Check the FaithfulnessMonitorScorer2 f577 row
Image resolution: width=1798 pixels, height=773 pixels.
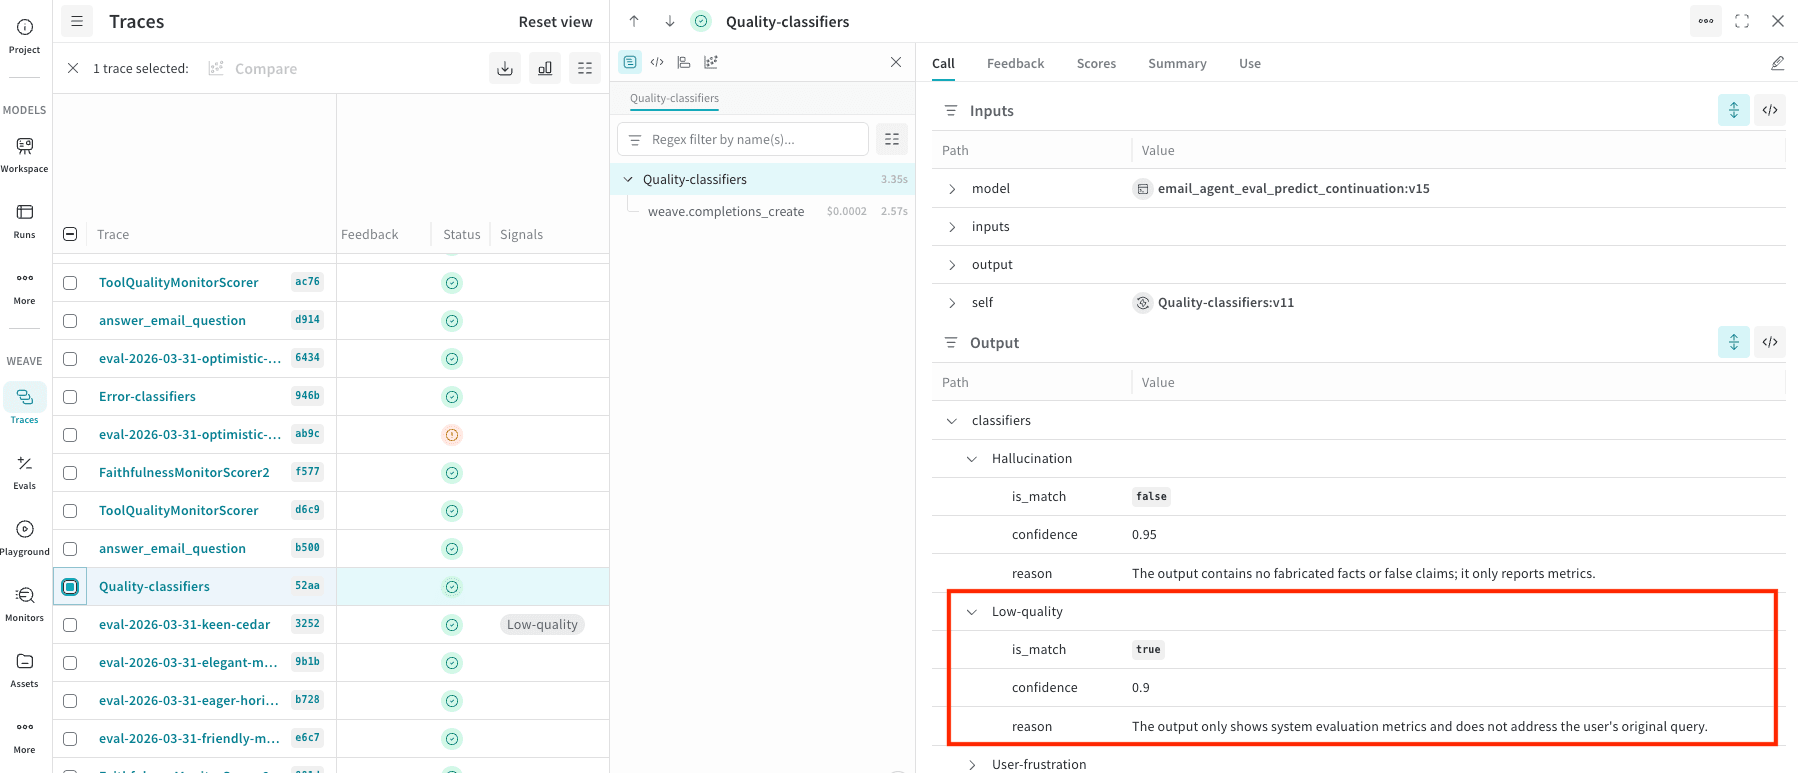(x=70, y=473)
